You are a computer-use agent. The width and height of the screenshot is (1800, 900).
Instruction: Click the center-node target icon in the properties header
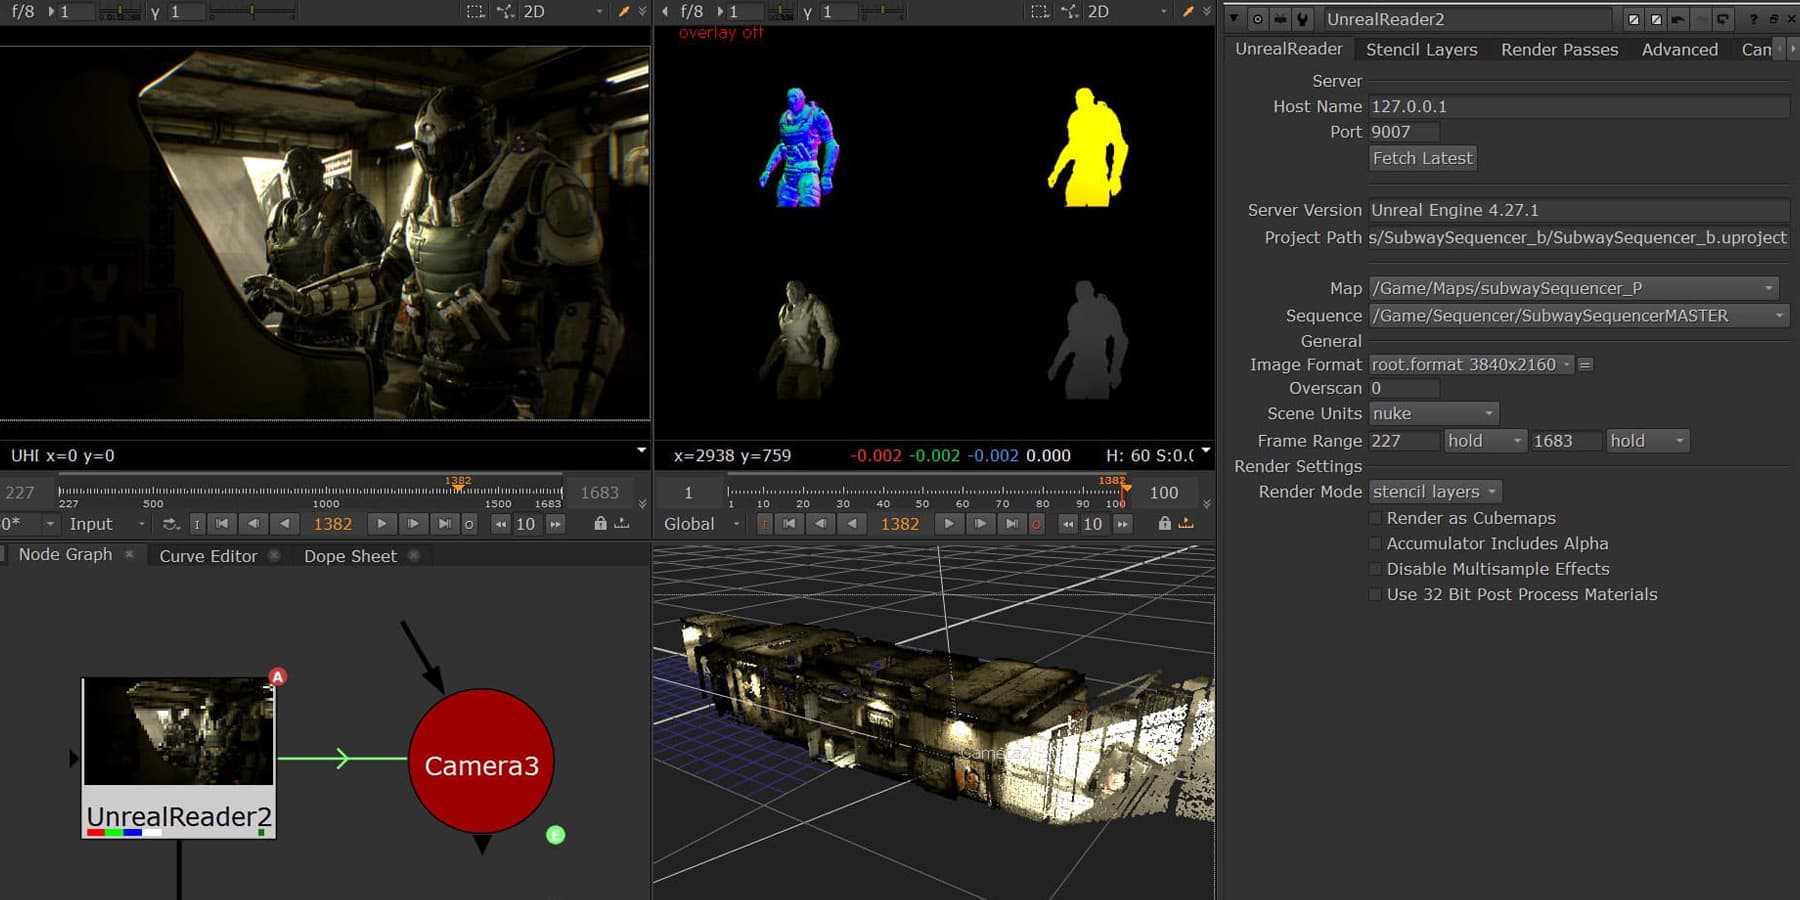(1258, 19)
